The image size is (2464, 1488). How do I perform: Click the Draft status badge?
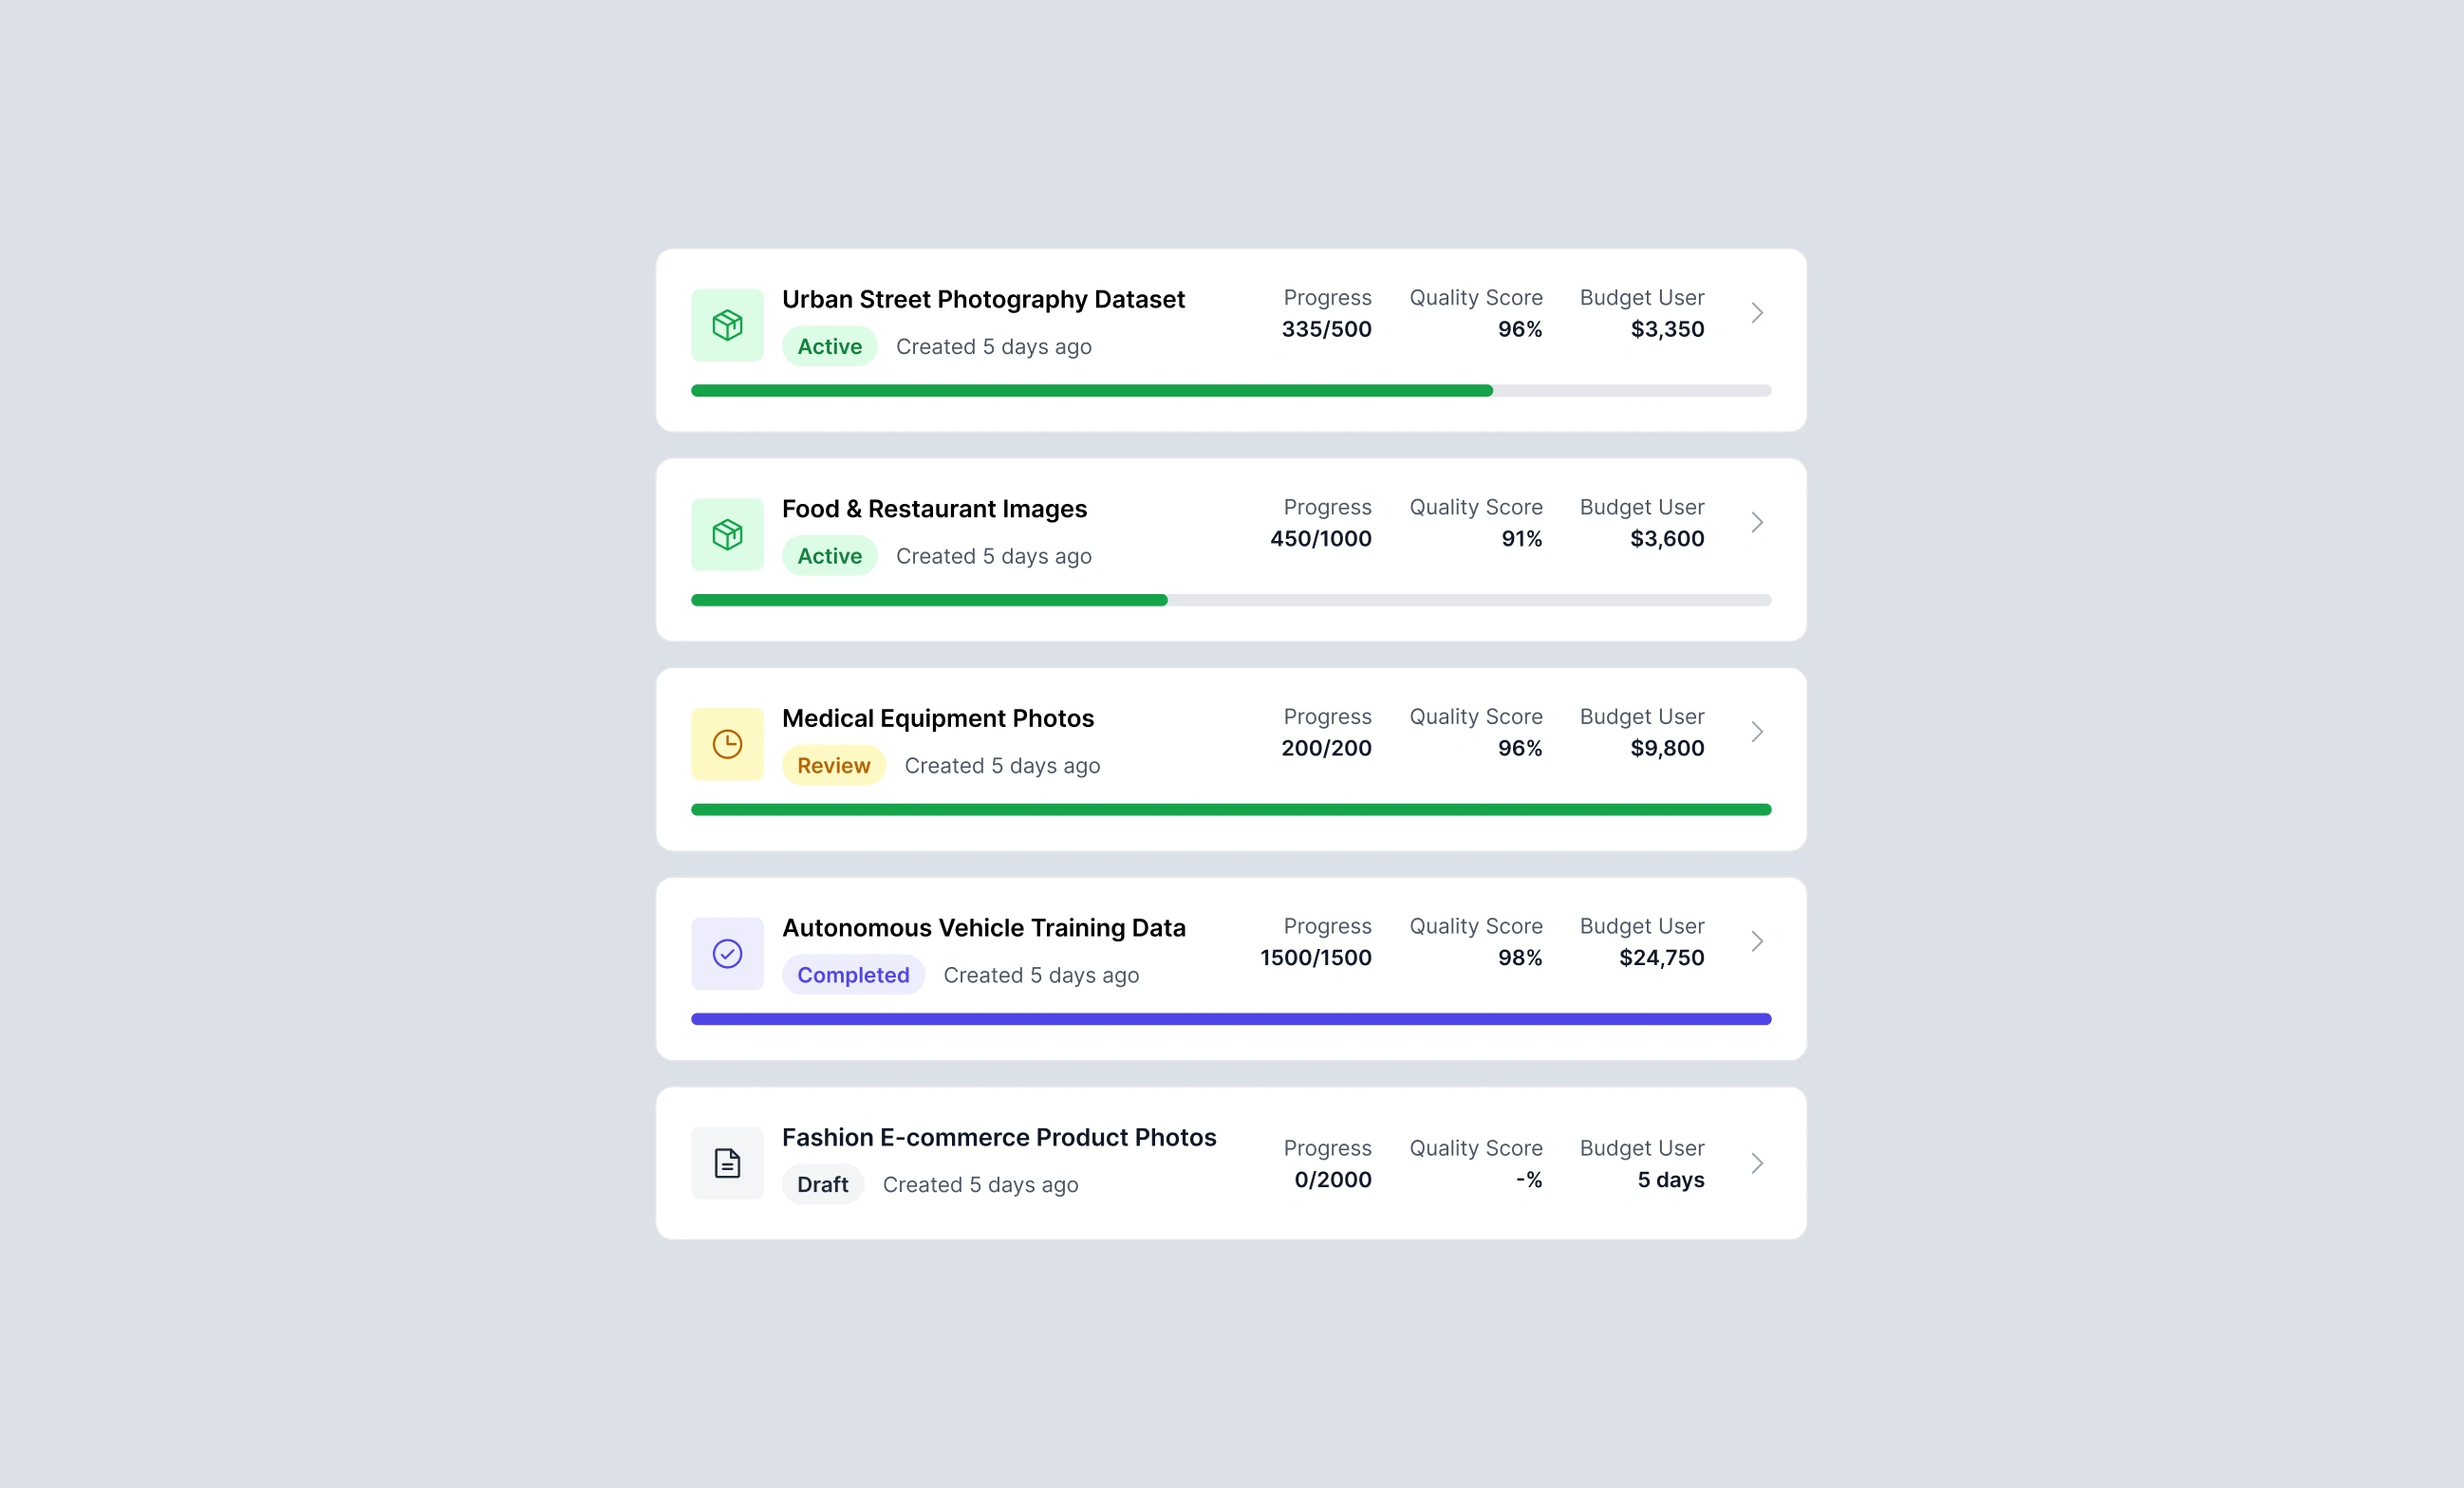[x=822, y=1184]
